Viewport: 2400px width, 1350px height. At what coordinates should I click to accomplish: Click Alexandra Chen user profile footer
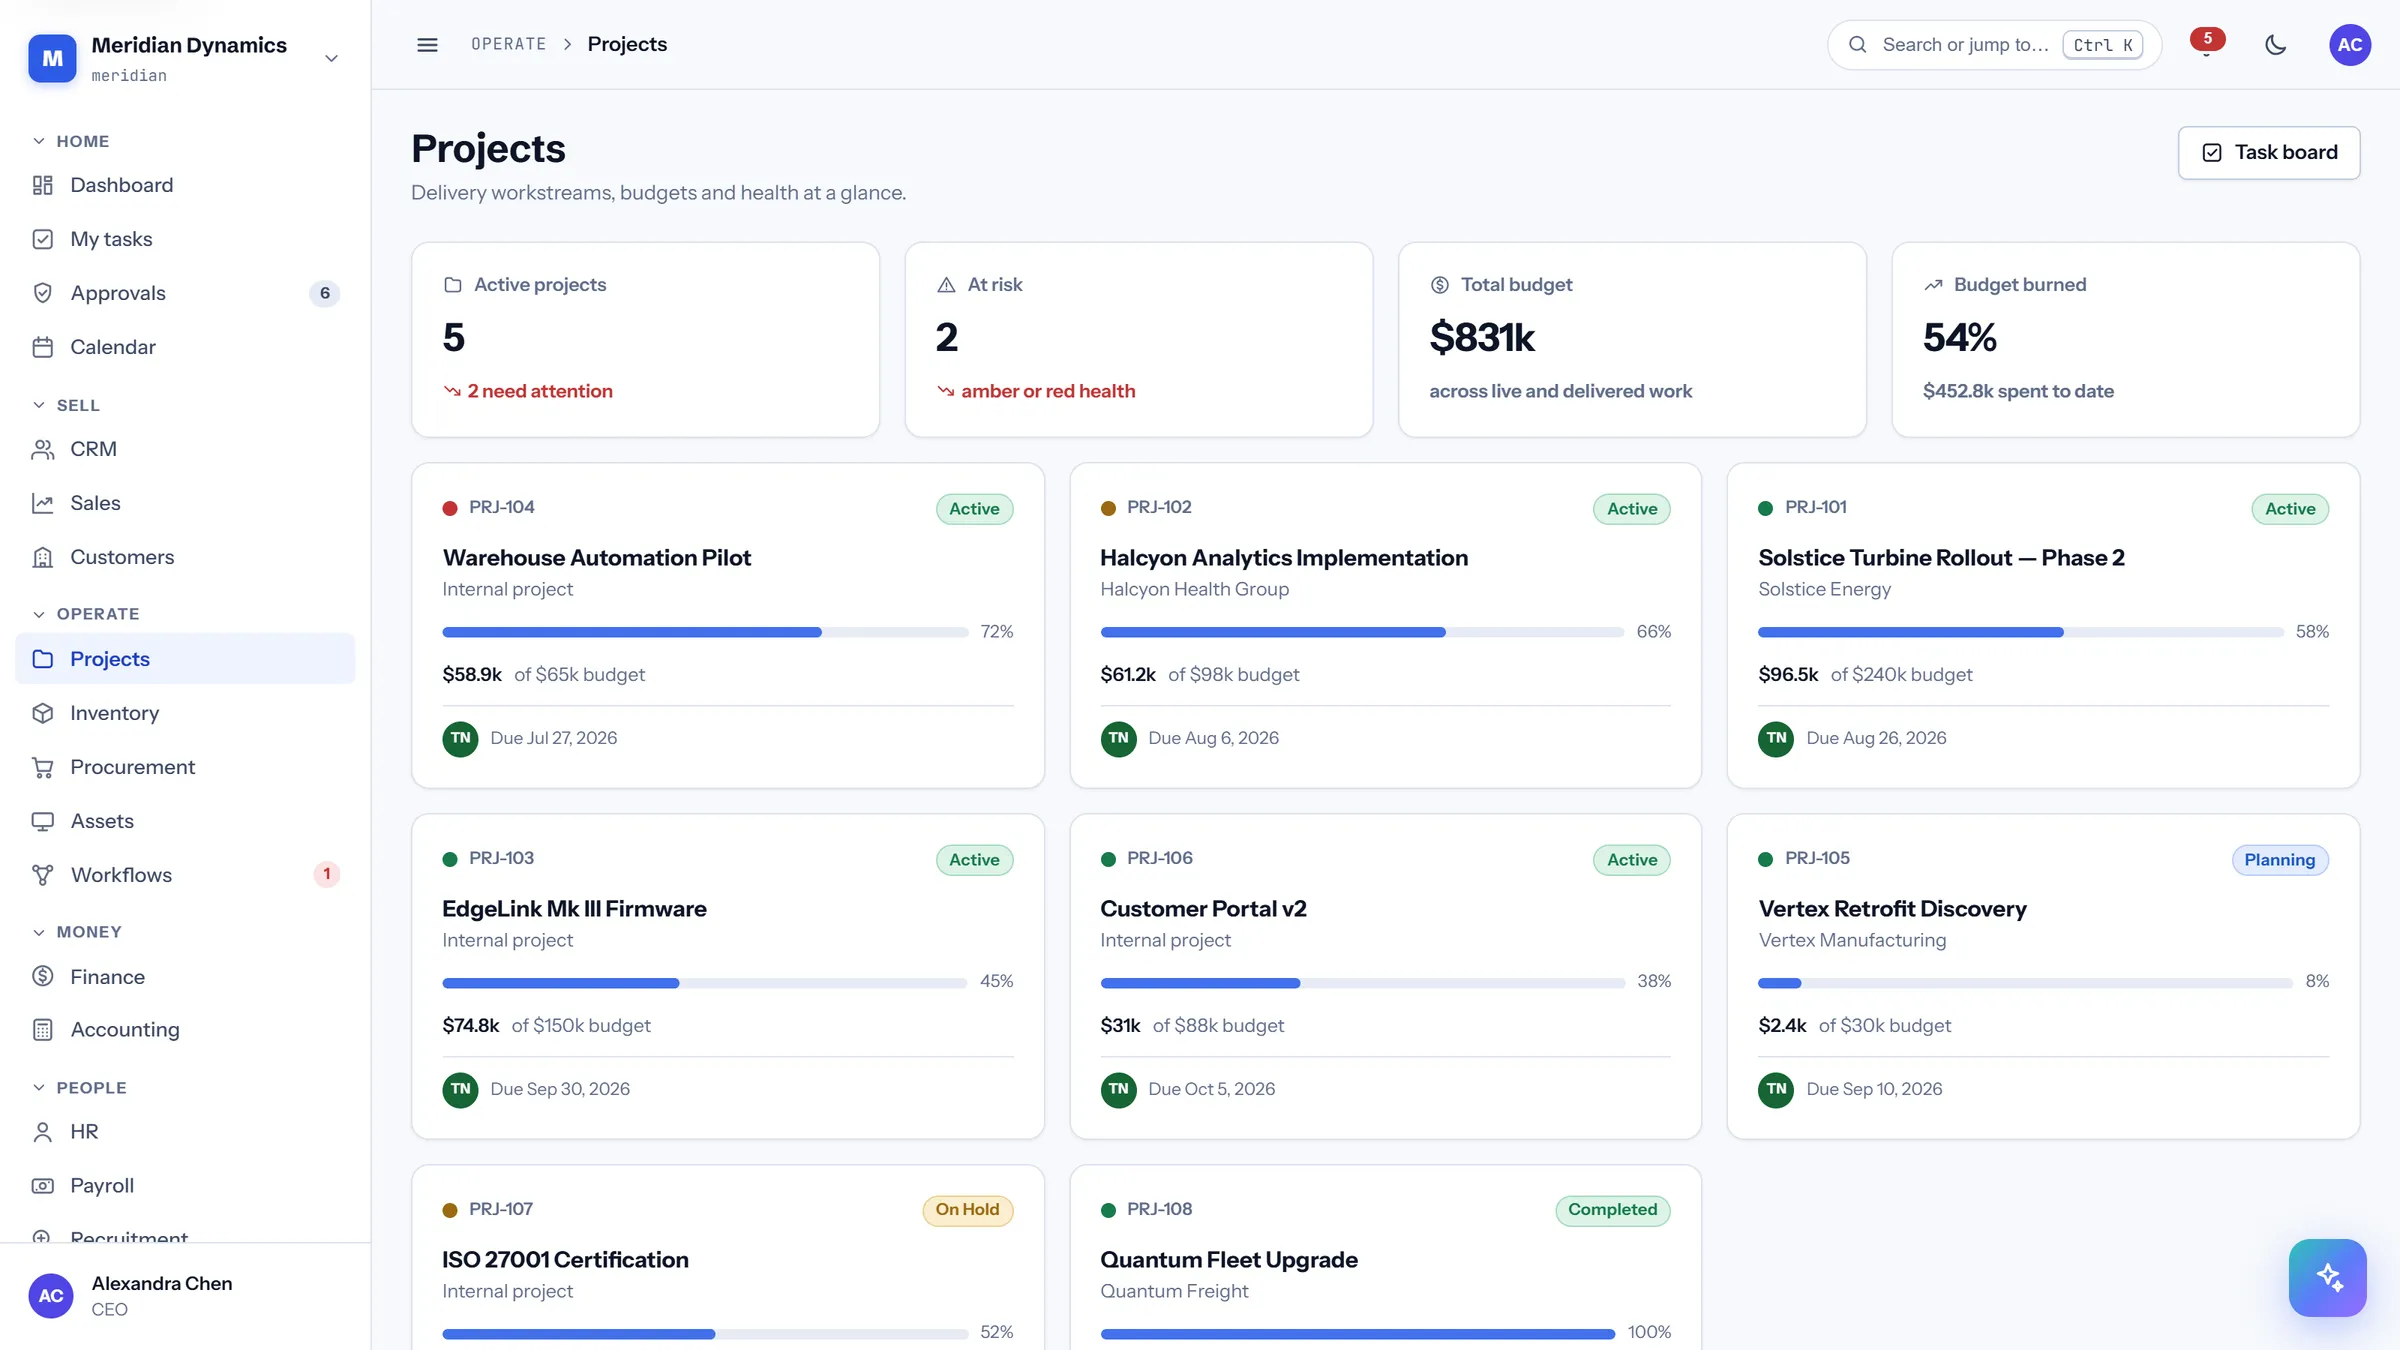(x=185, y=1296)
